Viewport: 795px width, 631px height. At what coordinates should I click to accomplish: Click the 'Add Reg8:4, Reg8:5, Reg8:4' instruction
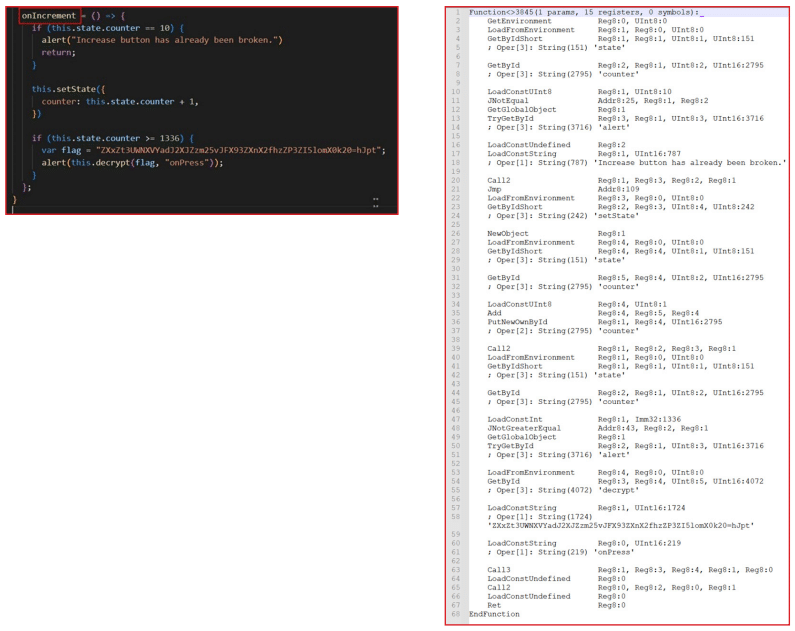[593, 313]
